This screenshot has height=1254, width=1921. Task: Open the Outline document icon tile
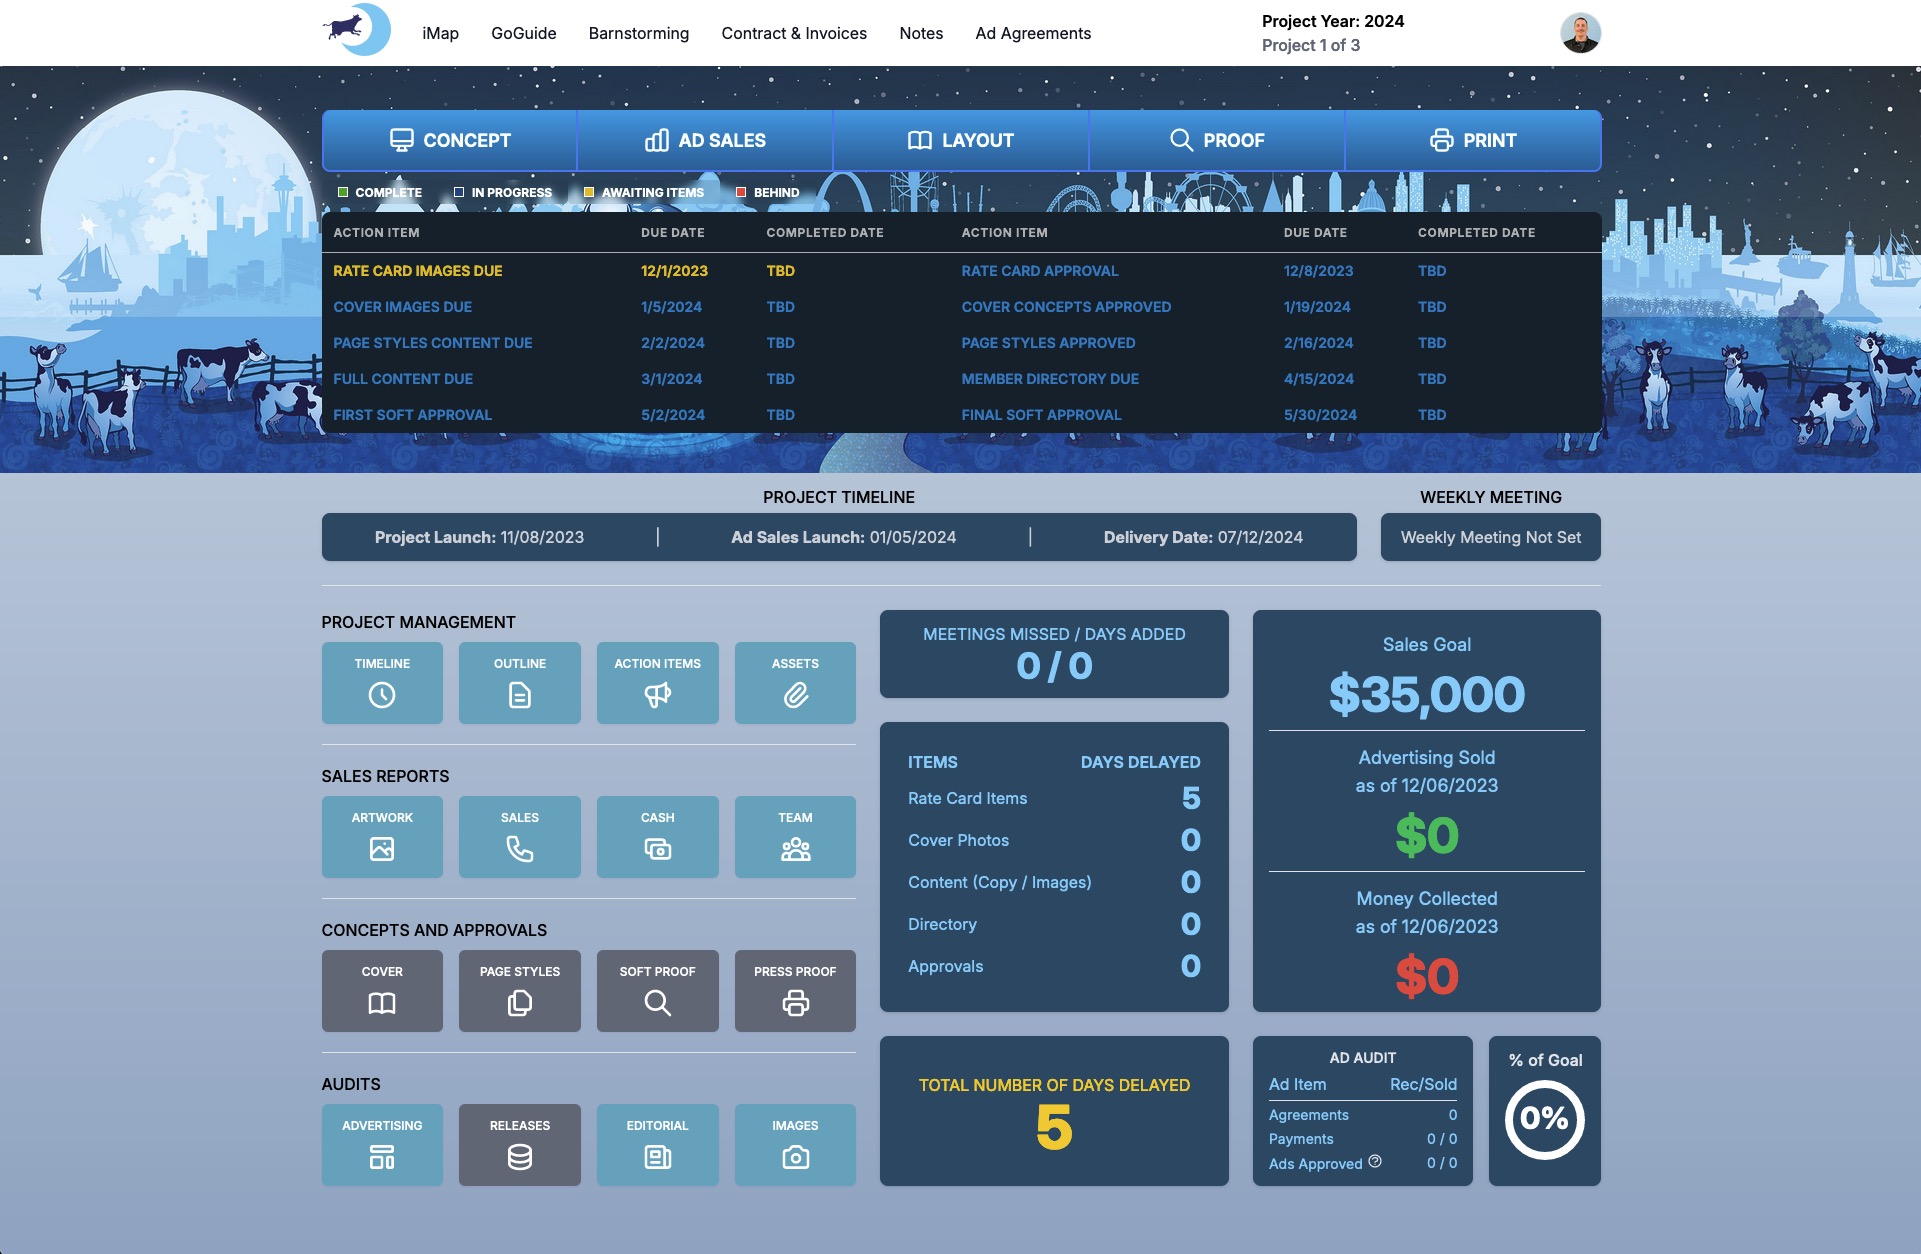point(519,683)
